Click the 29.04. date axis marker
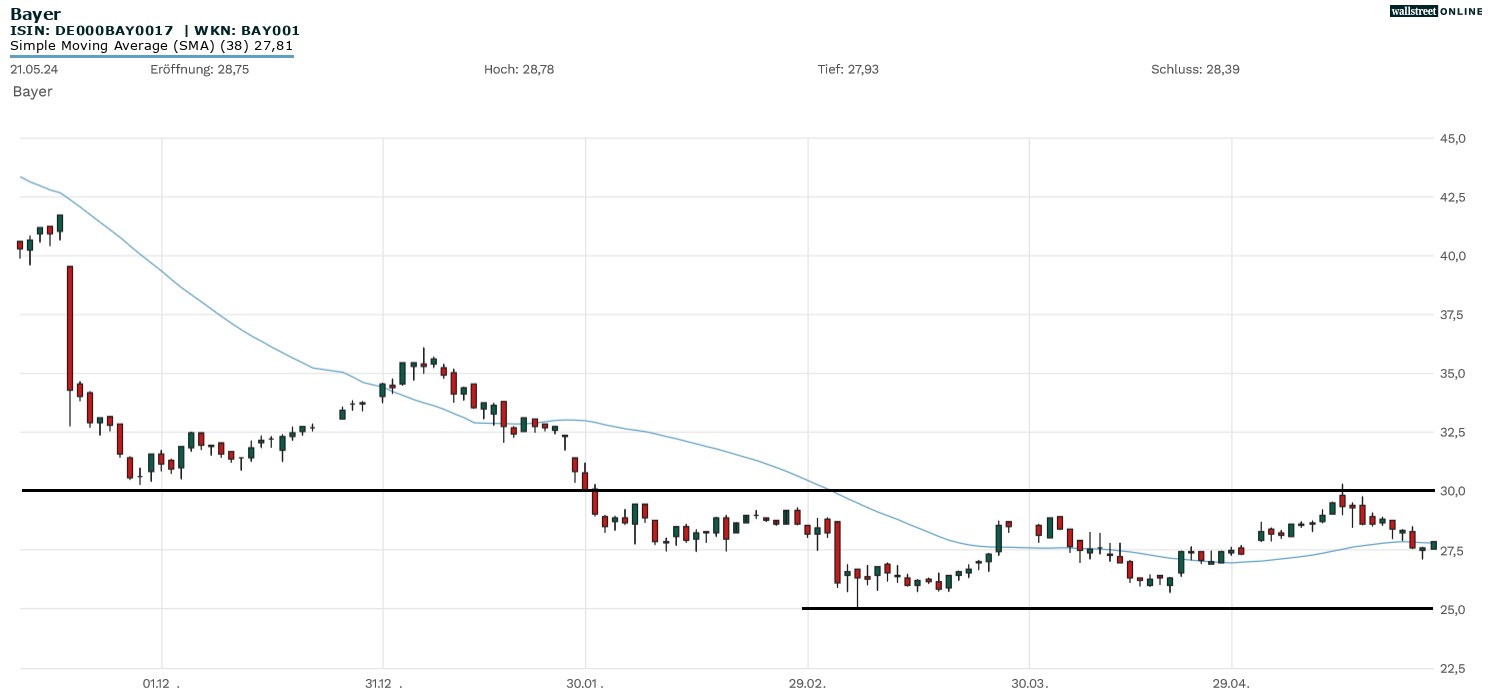Screen dimensions: 1490x689 [1232, 683]
